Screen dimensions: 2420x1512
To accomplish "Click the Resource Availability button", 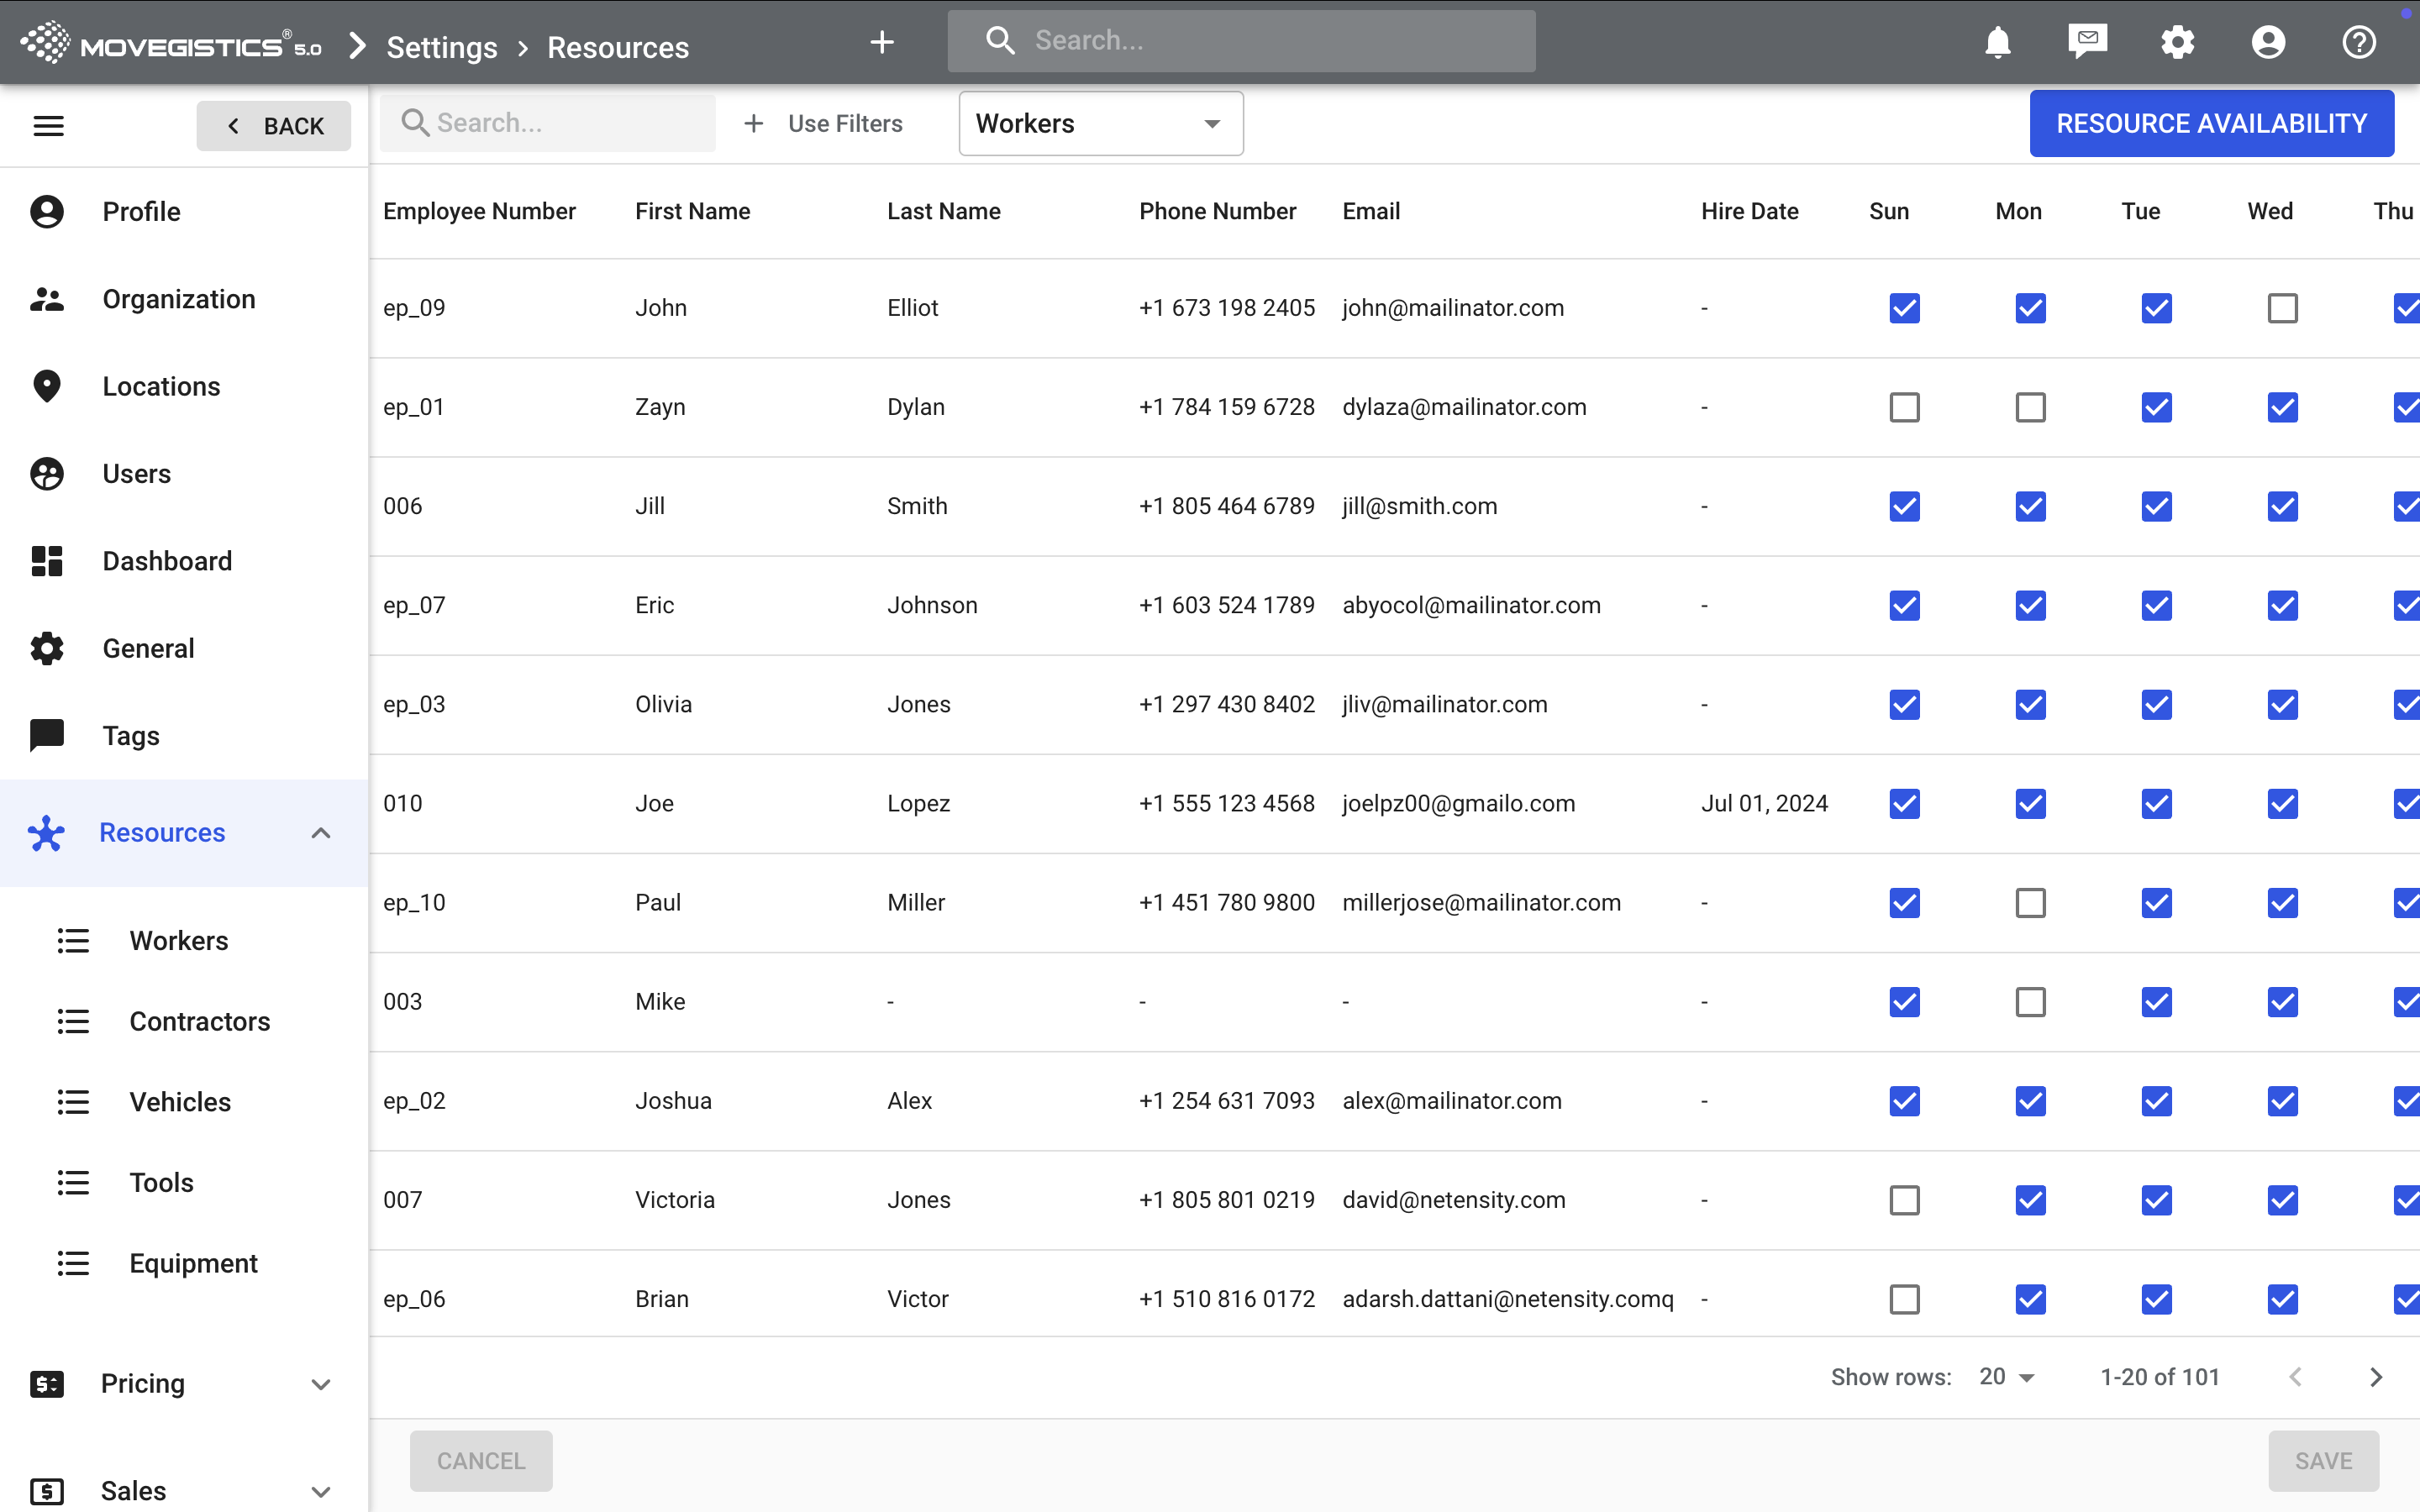I will (x=2211, y=124).
